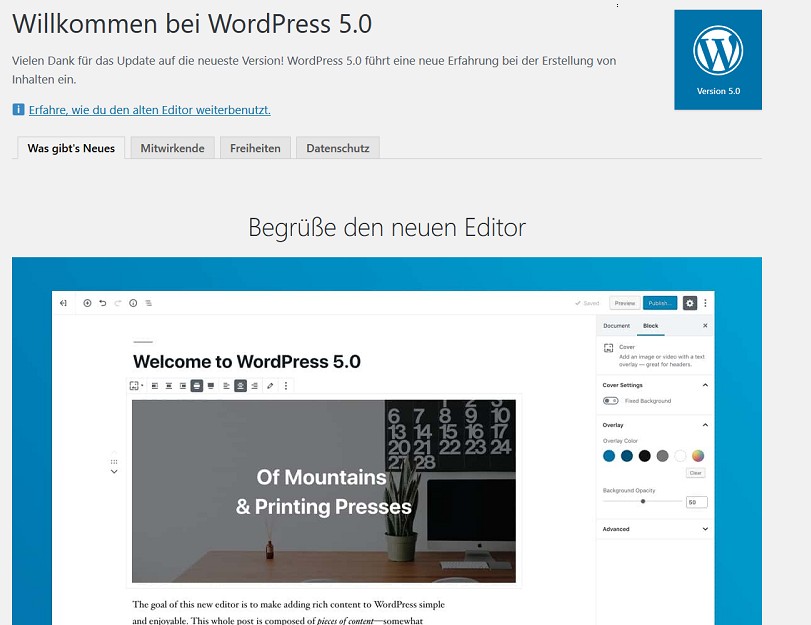
Task: Pick the black overlay color swatch
Action: 644,456
